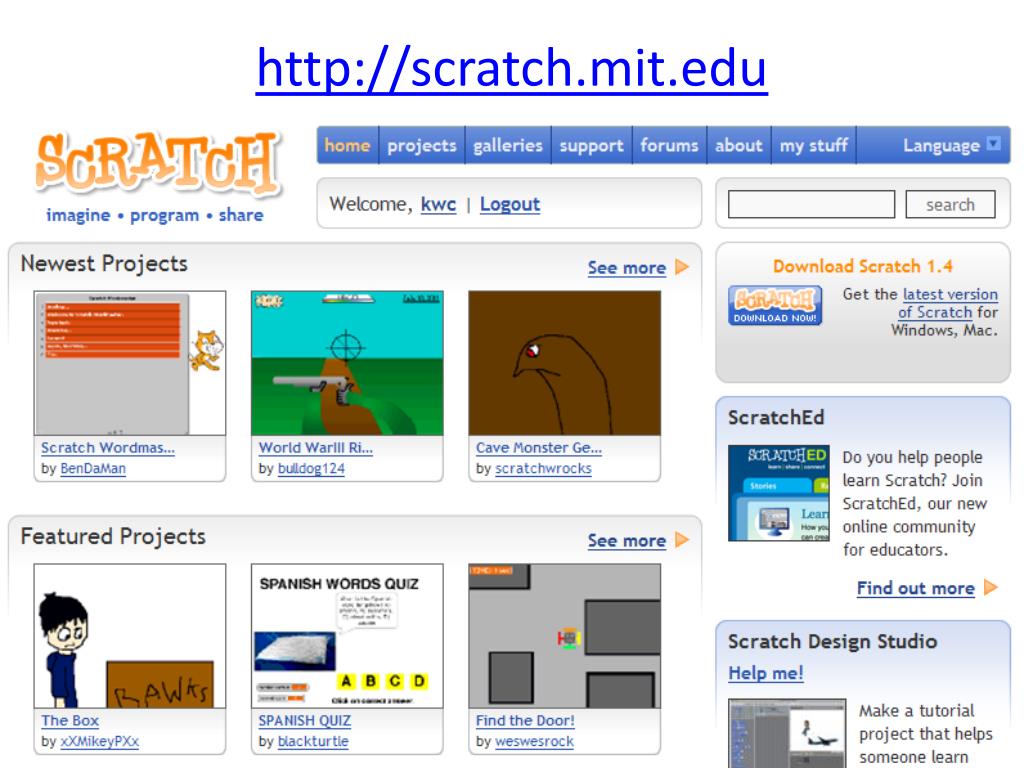Click orange arrow beside Find out more

pyautogui.click(x=991, y=587)
